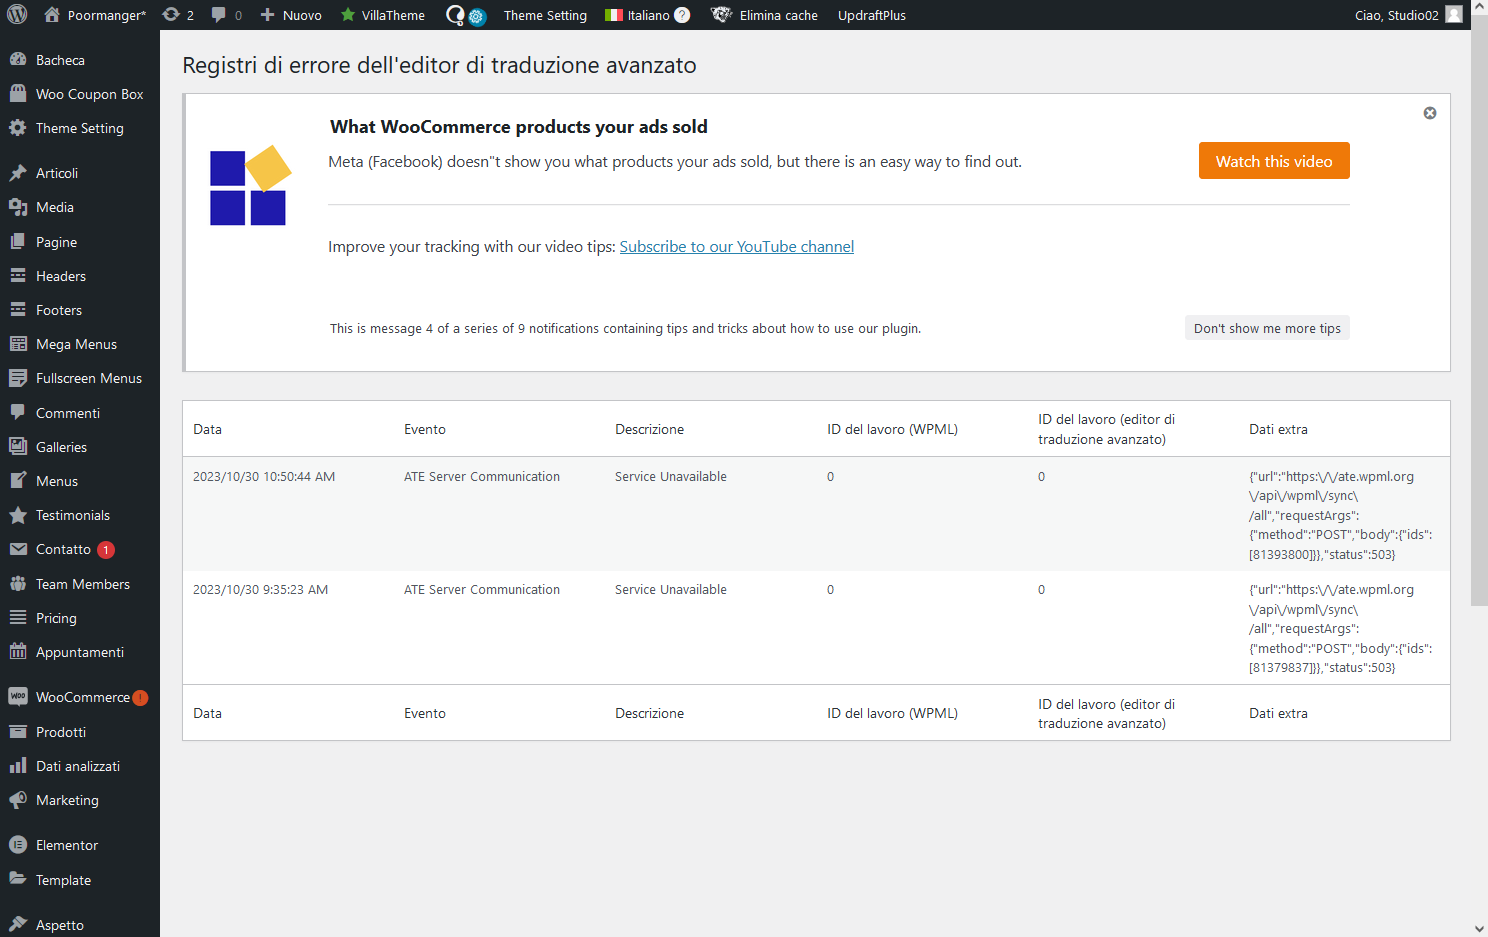The height and width of the screenshot is (937, 1488).
Task: Click the Team Members group icon
Action: point(18,584)
